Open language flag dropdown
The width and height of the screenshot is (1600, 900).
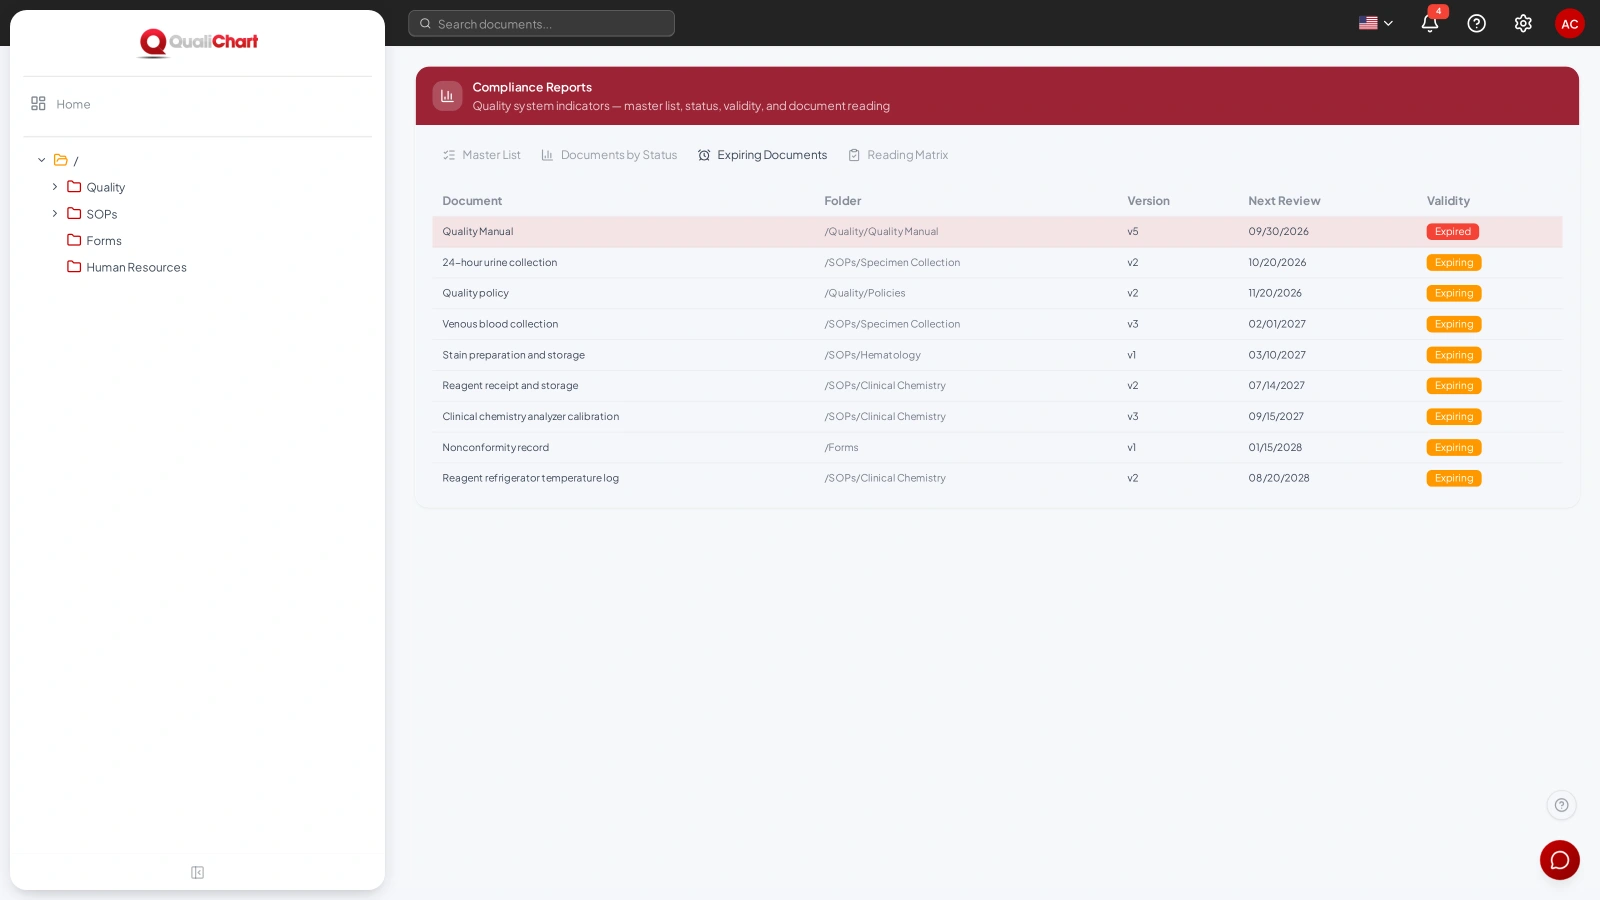(1375, 23)
